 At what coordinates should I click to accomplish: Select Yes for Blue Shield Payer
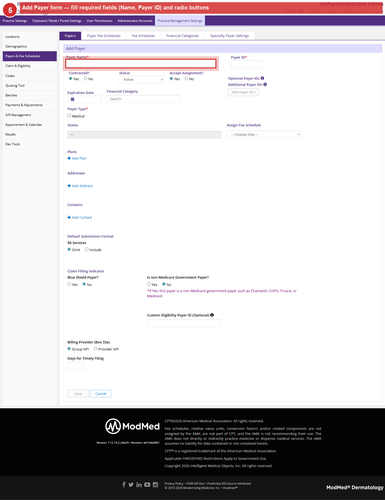pyautogui.click(x=69, y=284)
